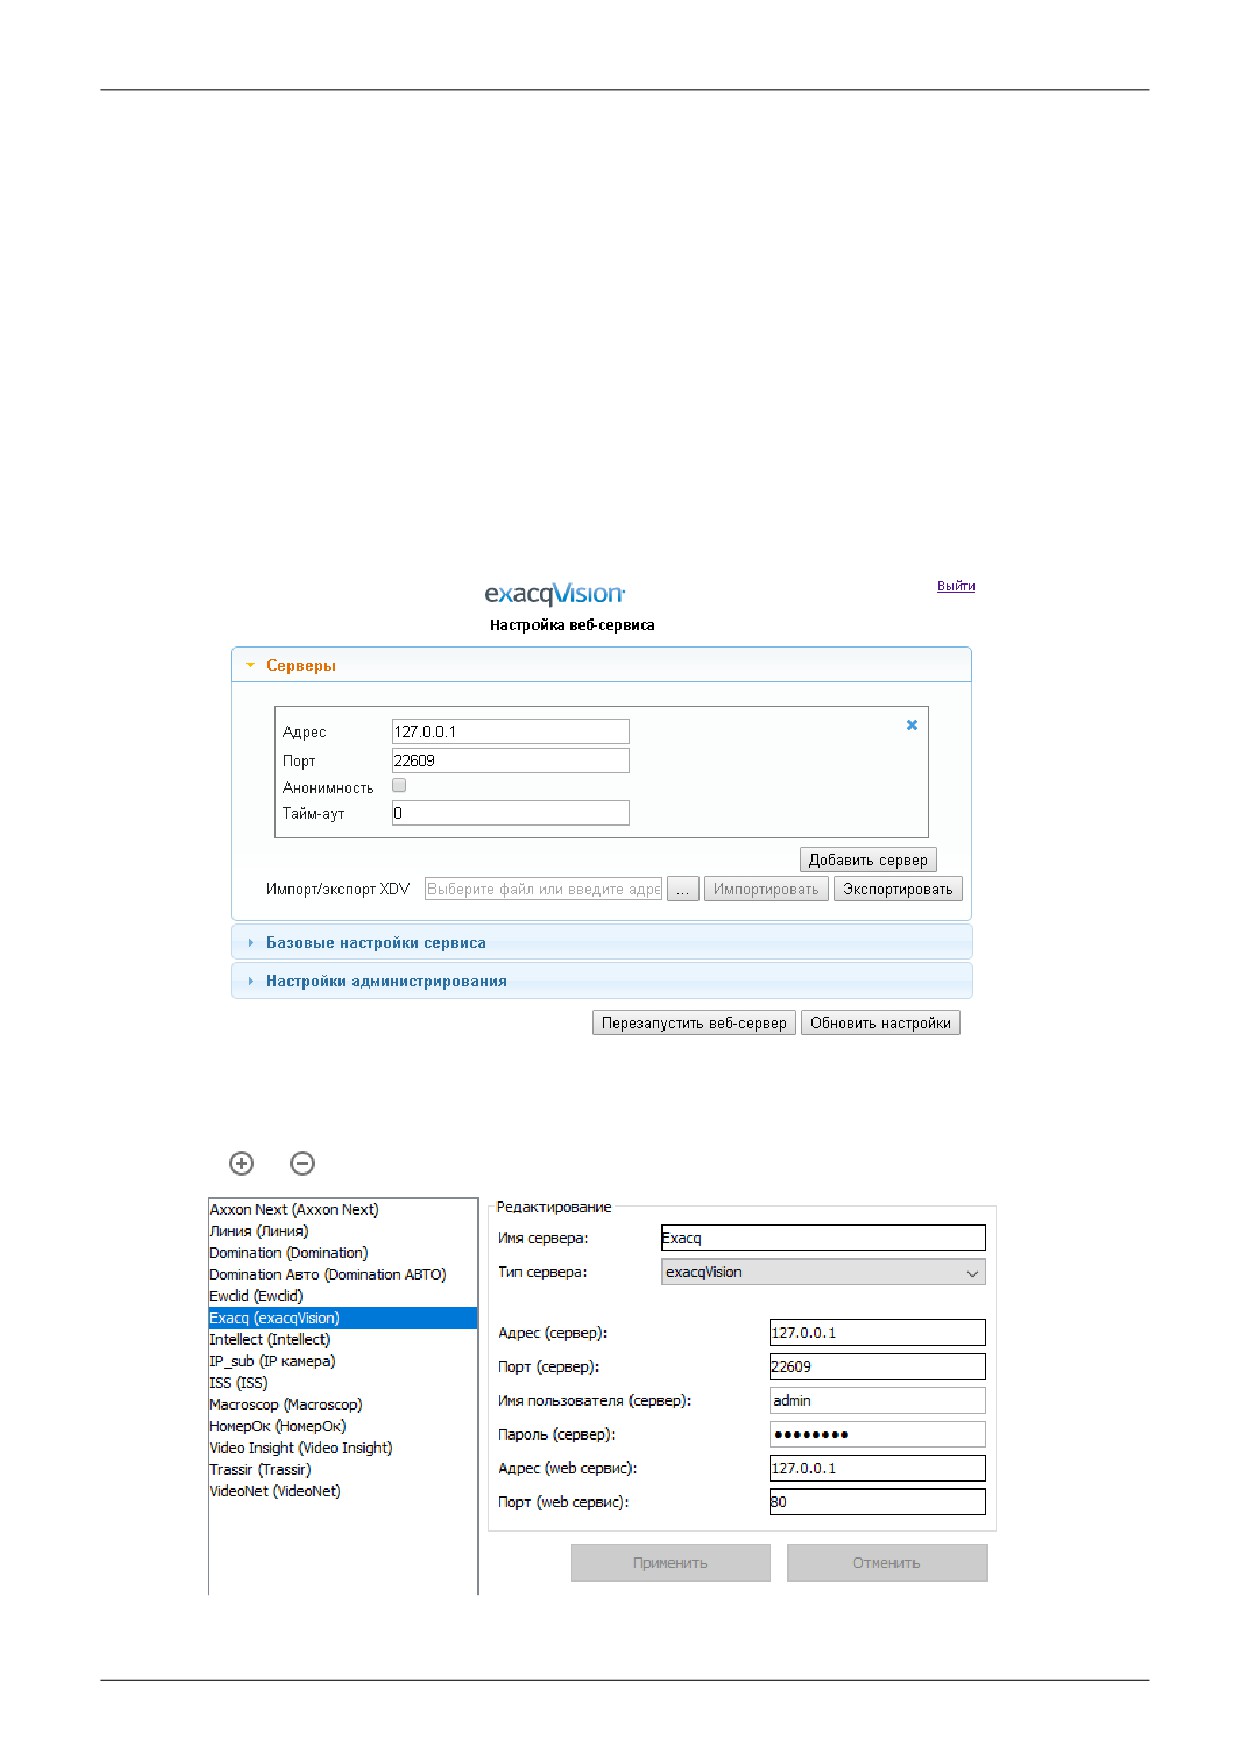Click the exacqVision logo
1237x1752 pixels.
555,594
